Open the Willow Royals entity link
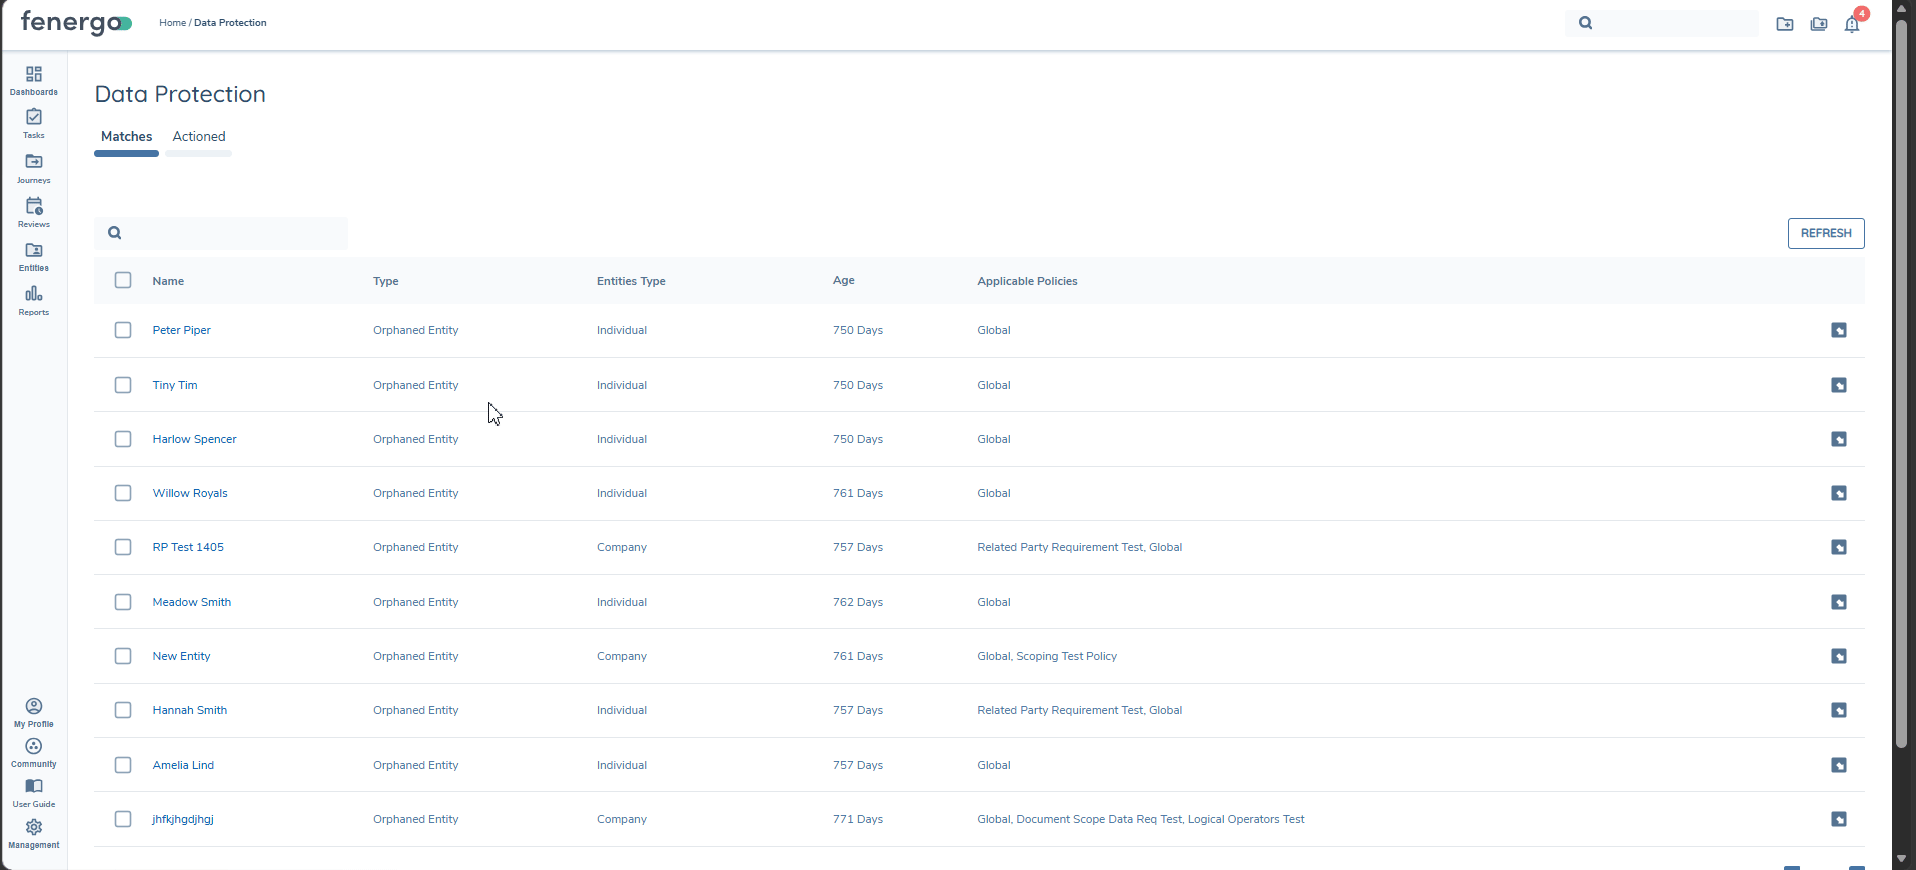The height and width of the screenshot is (870, 1916). 190,493
